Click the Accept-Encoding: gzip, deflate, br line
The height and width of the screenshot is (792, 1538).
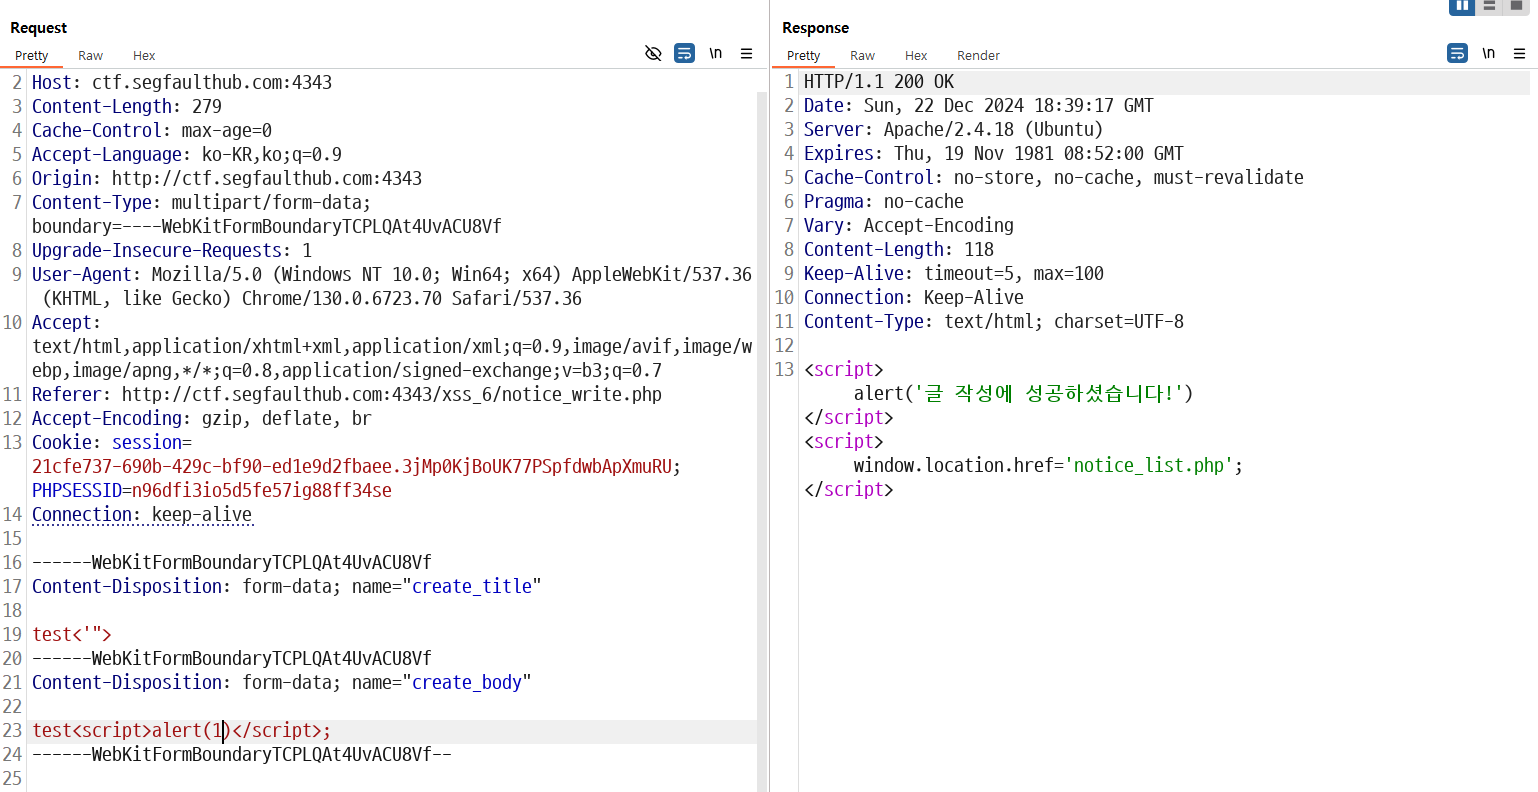click(202, 419)
